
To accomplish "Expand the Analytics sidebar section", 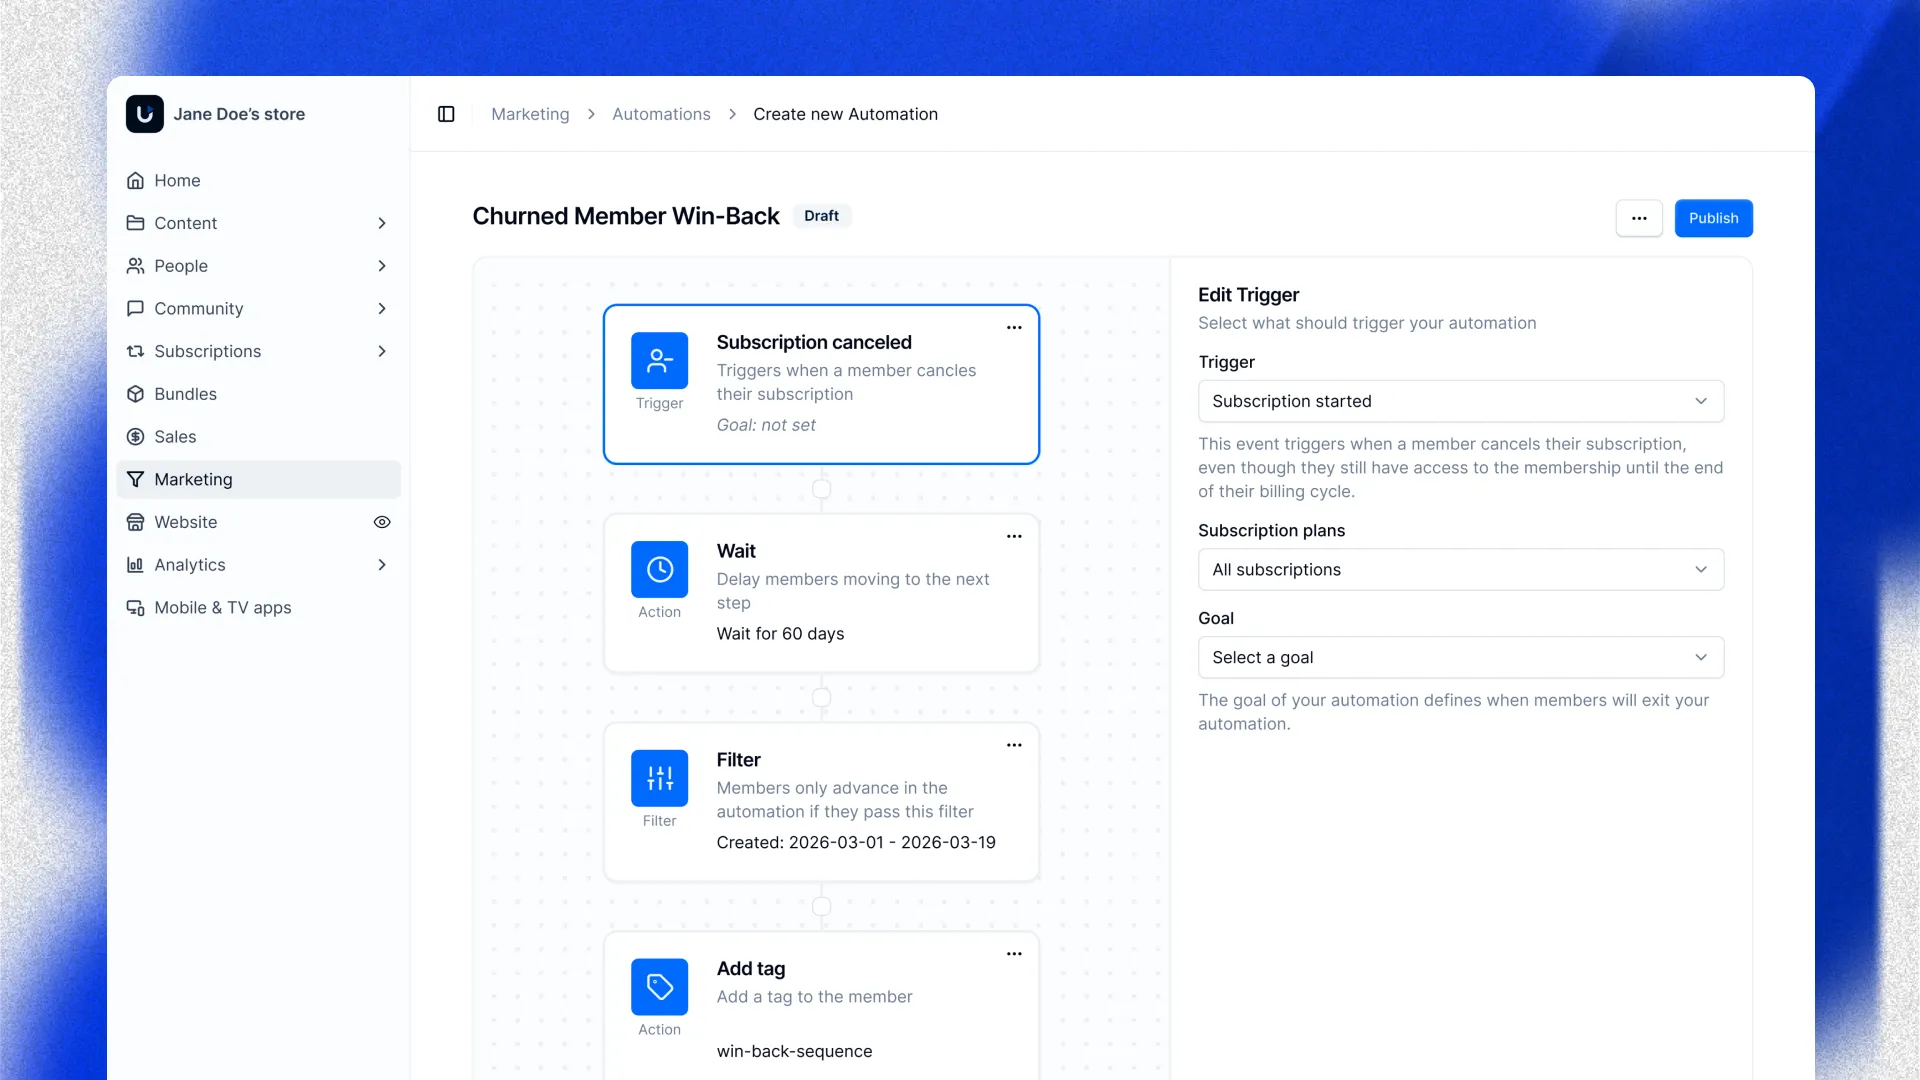I will click(381, 565).
